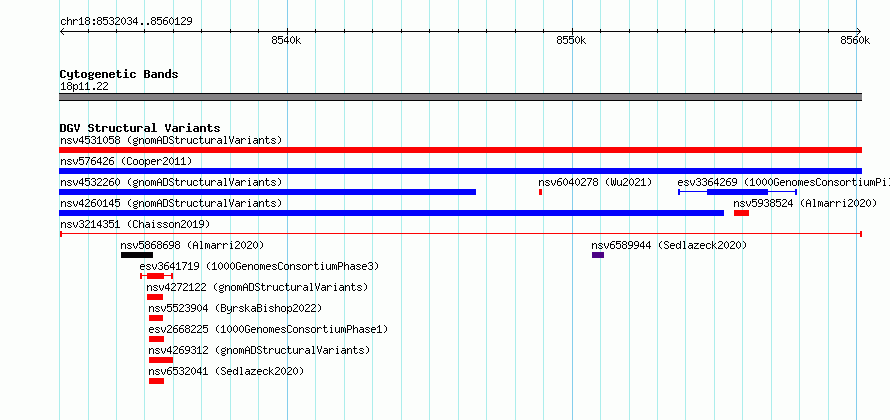890x420 pixels.
Task: Open the esv3364269 1000GenomesConsortium label
Action: [783, 182]
